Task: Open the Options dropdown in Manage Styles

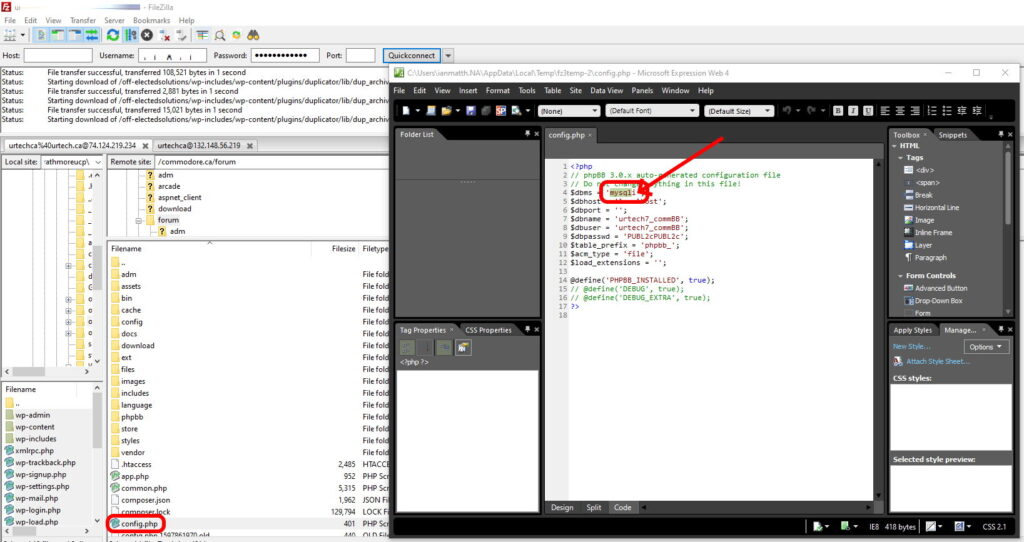Action: [987, 347]
